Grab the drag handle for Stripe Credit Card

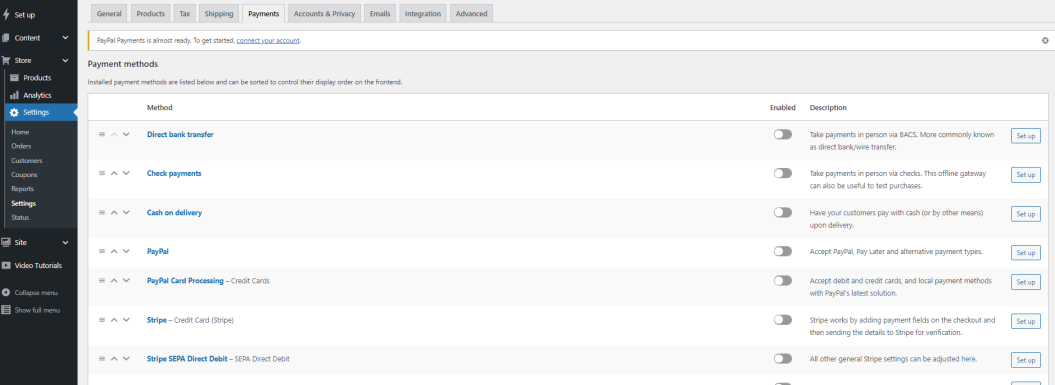pos(102,320)
